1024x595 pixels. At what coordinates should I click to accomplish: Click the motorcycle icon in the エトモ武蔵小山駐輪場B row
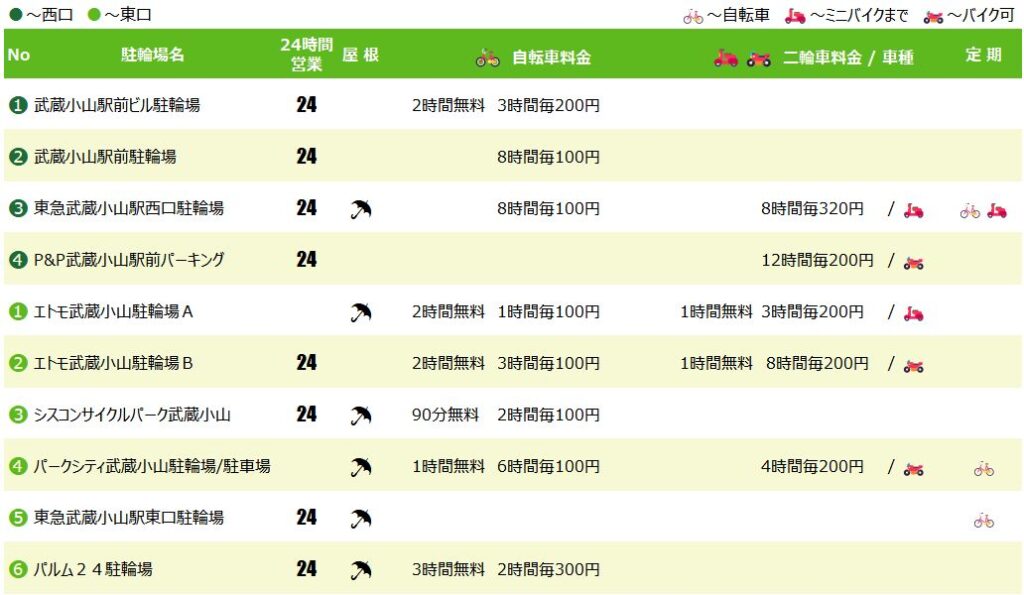[913, 365]
